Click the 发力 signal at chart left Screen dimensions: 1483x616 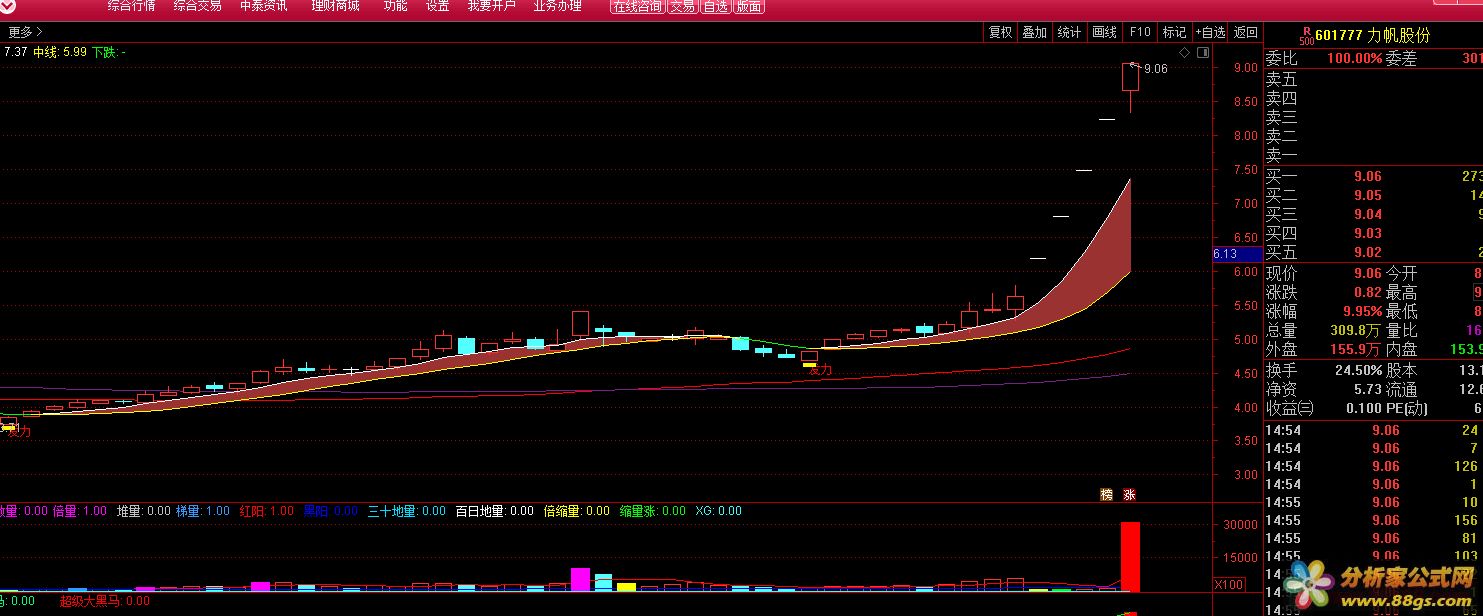(18, 432)
